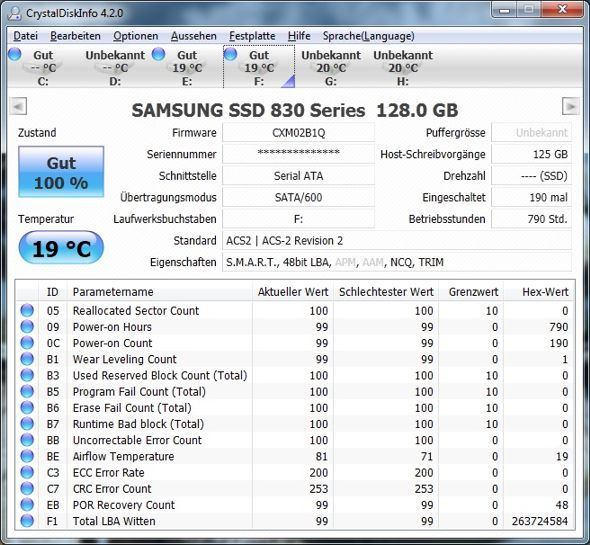Click the 19 °C temperature display
The width and height of the screenshot is (590, 545).
coord(61,248)
